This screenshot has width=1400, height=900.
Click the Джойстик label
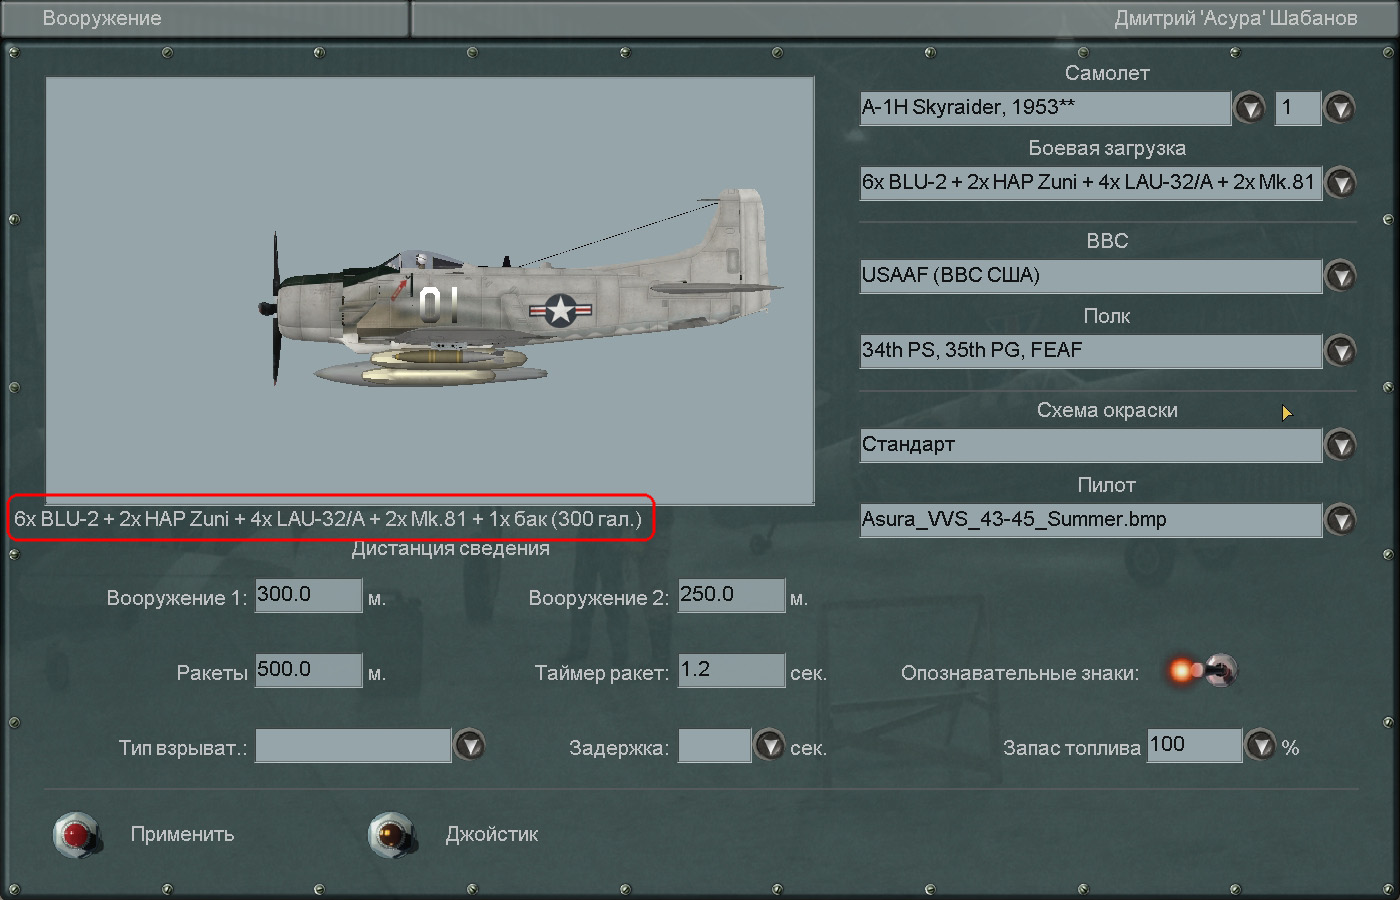[492, 834]
